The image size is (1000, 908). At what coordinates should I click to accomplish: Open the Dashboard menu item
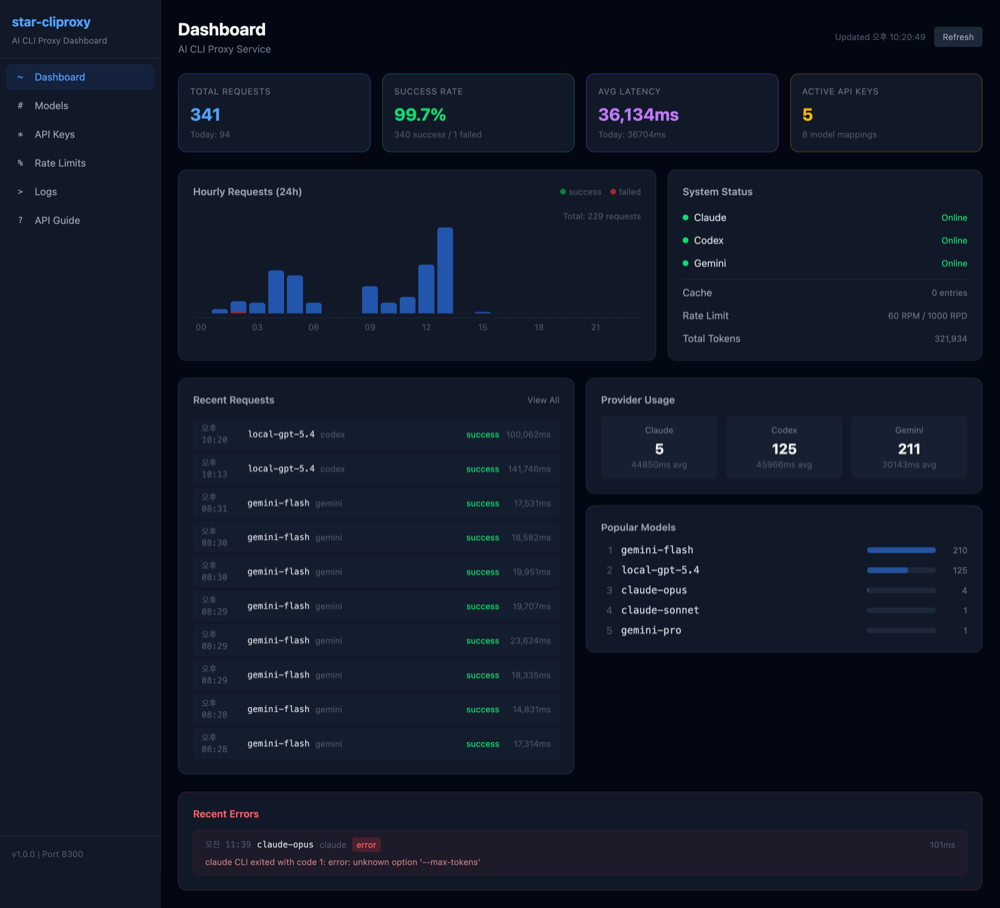click(80, 77)
